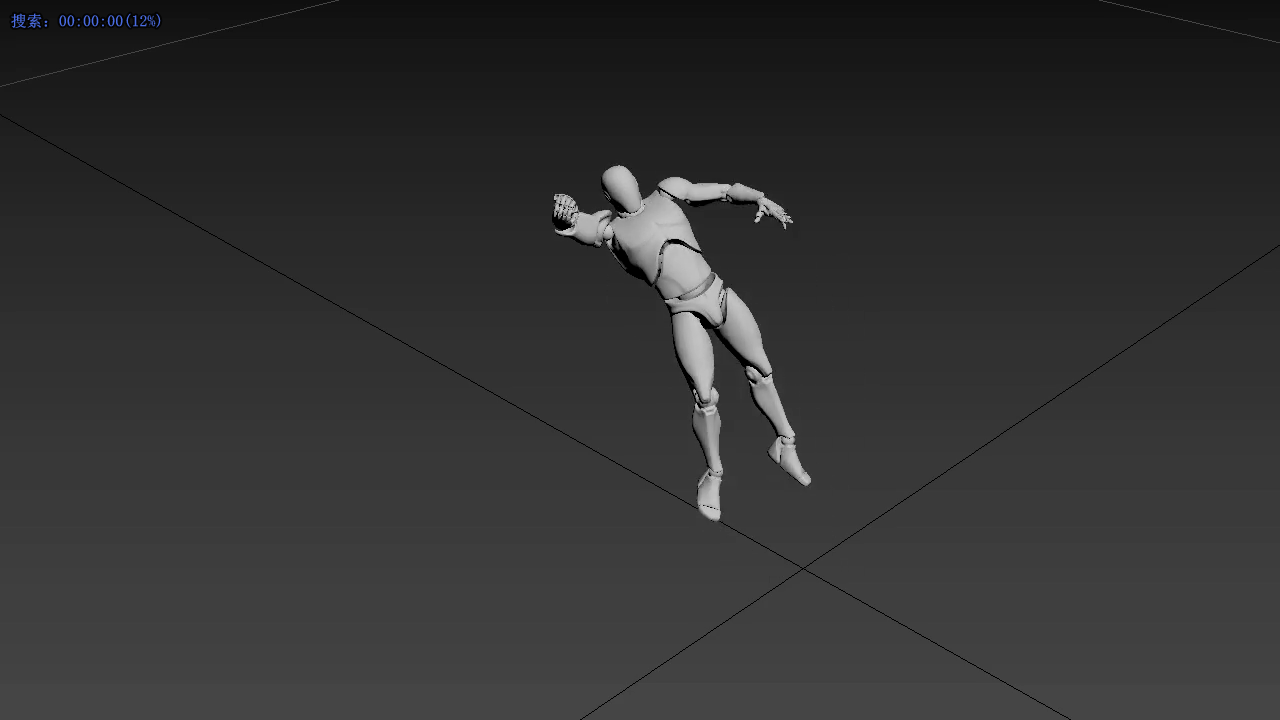Select the mannequin's outstretched open hand
The width and height of the screenshot is (1280, 720).
pos(773,212)
